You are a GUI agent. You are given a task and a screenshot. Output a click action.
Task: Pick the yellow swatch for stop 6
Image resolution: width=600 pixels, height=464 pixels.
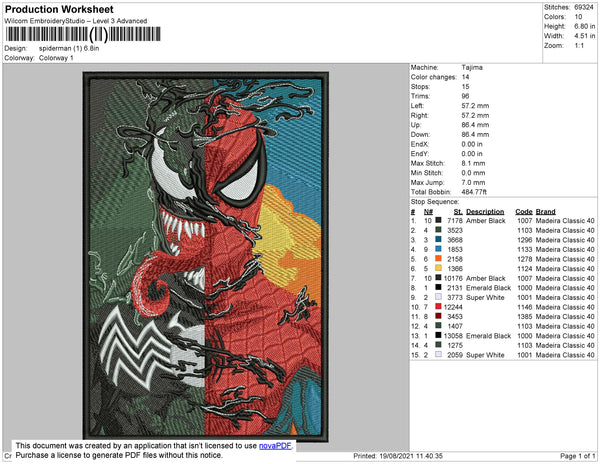(438, 268)
